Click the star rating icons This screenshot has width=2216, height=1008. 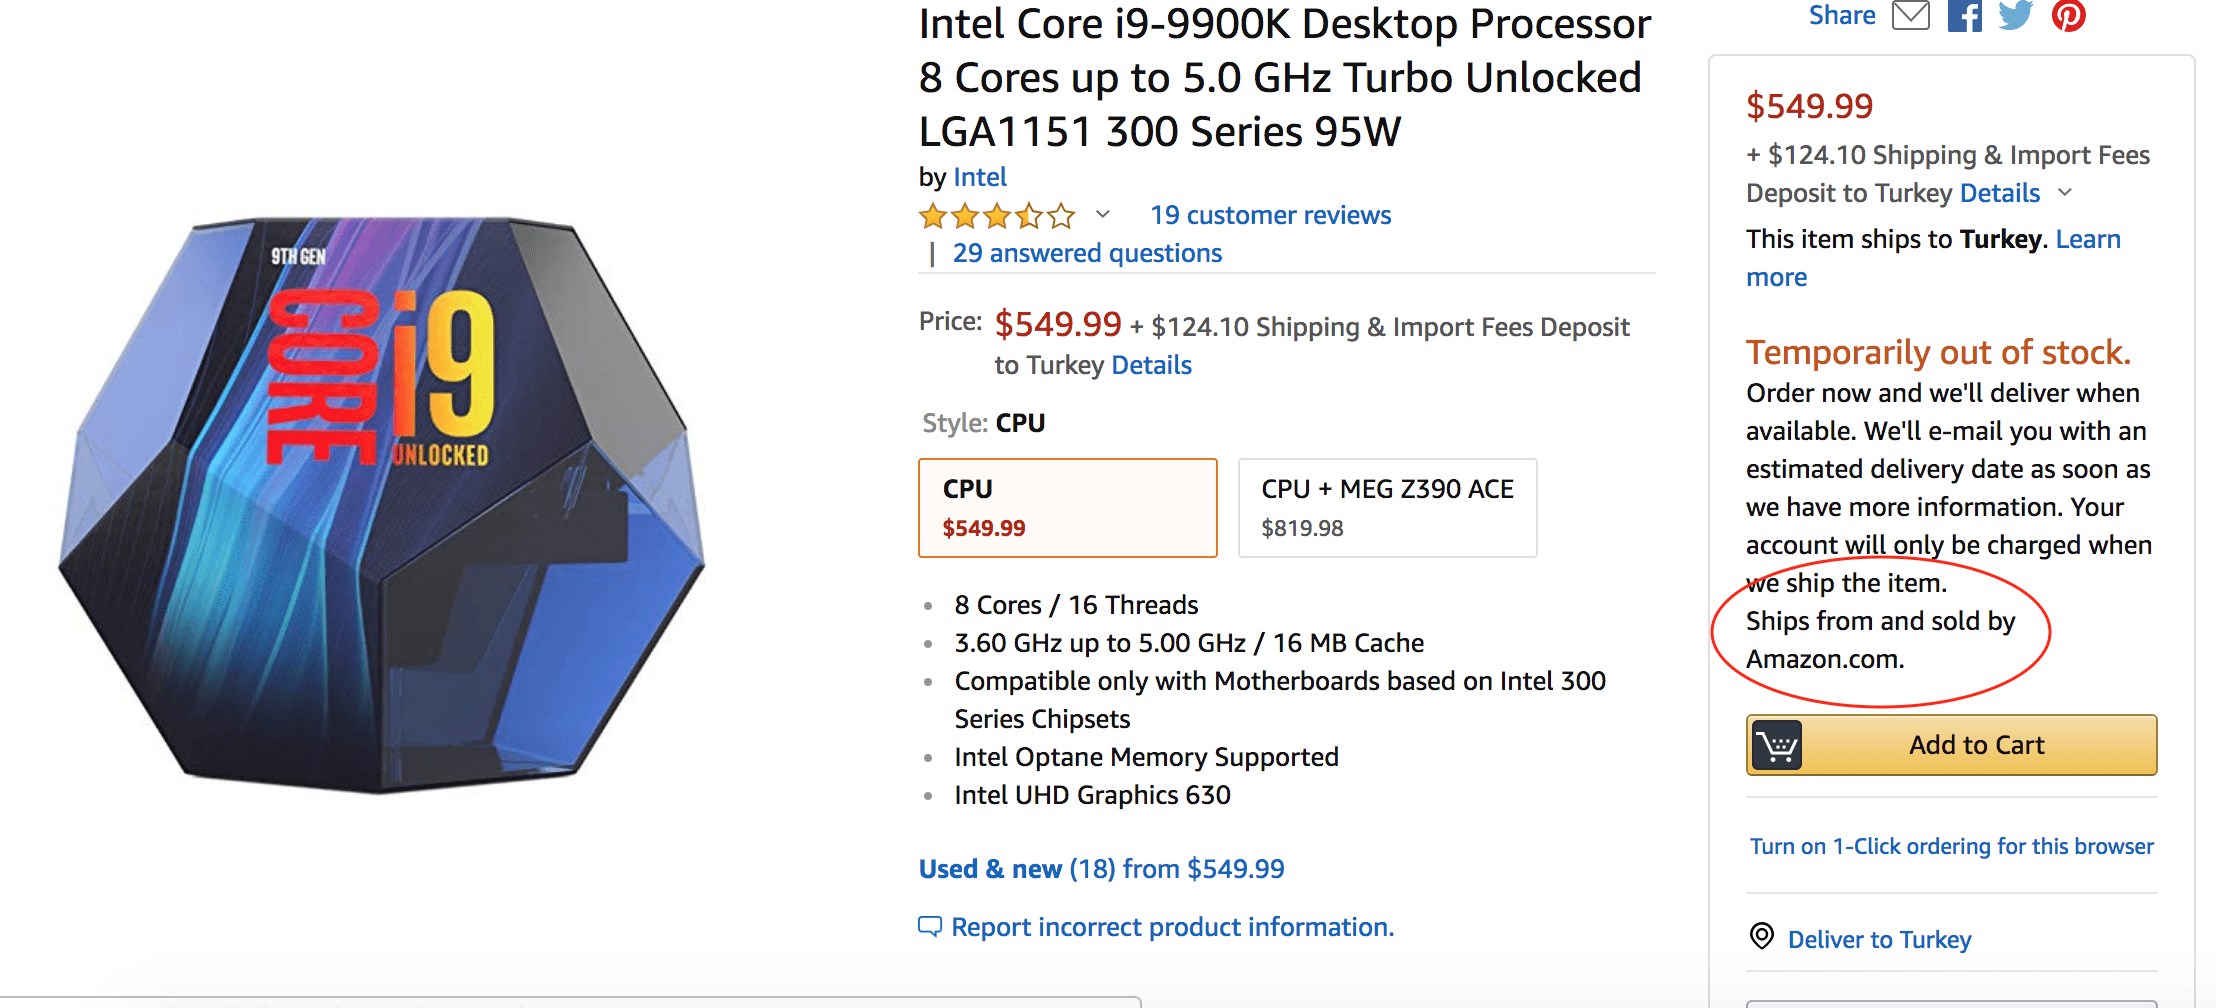pos(997,216)
